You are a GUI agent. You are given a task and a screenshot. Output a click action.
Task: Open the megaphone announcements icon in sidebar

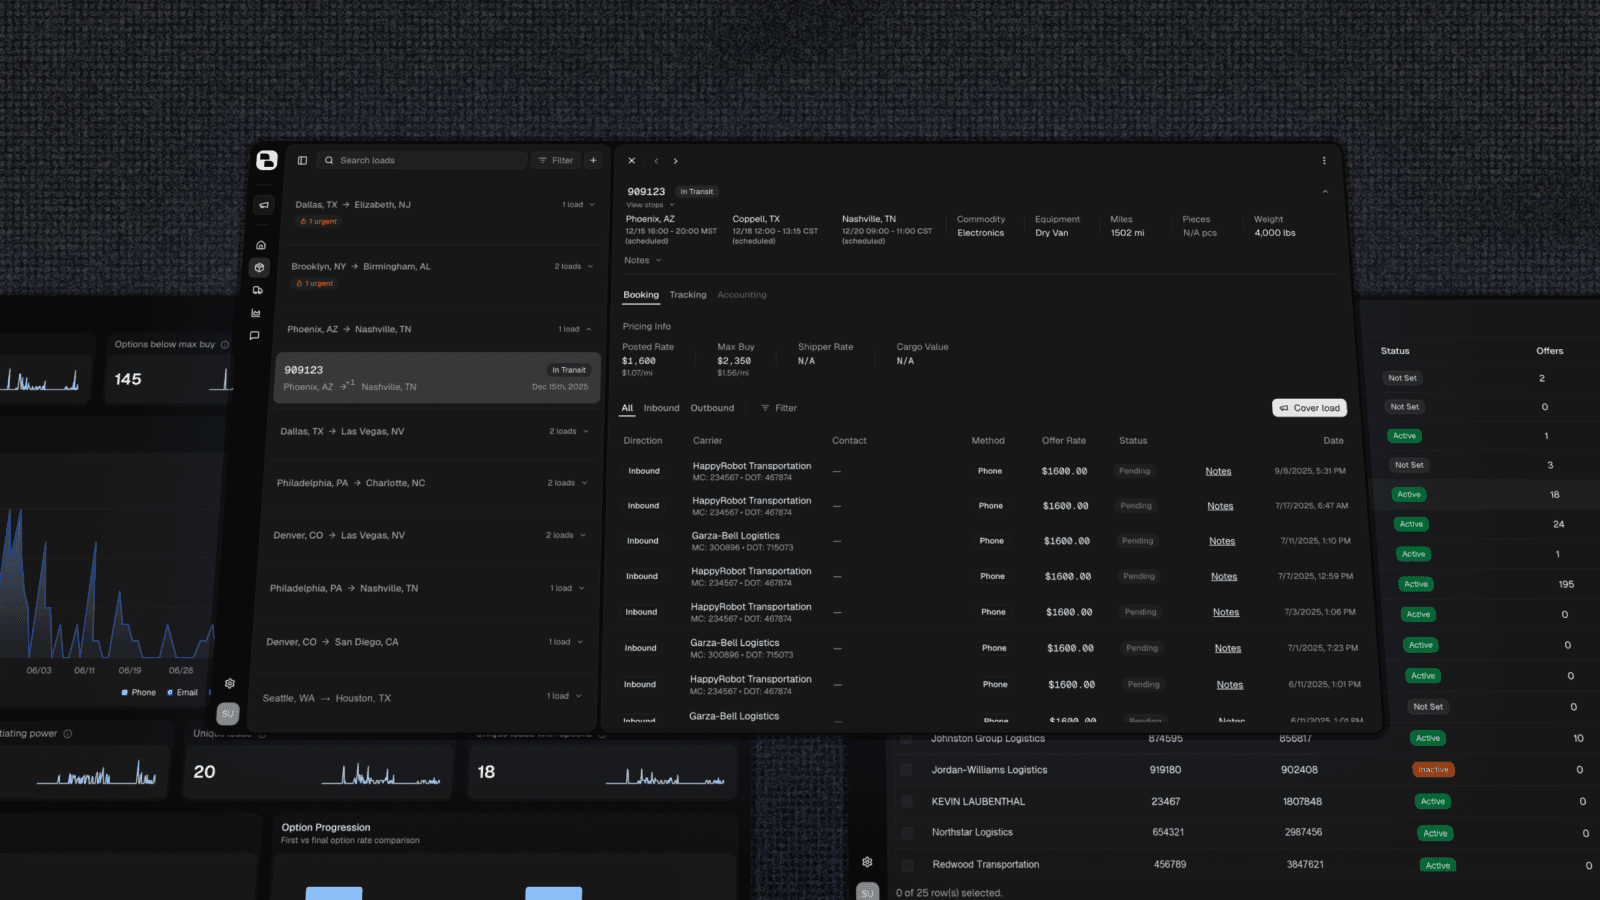[x=264, y=205]
